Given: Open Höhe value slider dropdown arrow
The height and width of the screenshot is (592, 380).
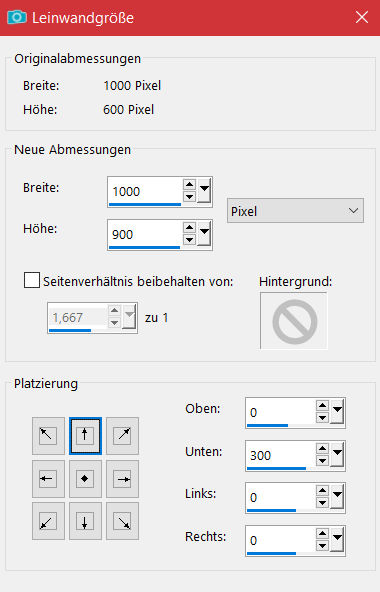Looking at the screenshot, I should 204,234.
